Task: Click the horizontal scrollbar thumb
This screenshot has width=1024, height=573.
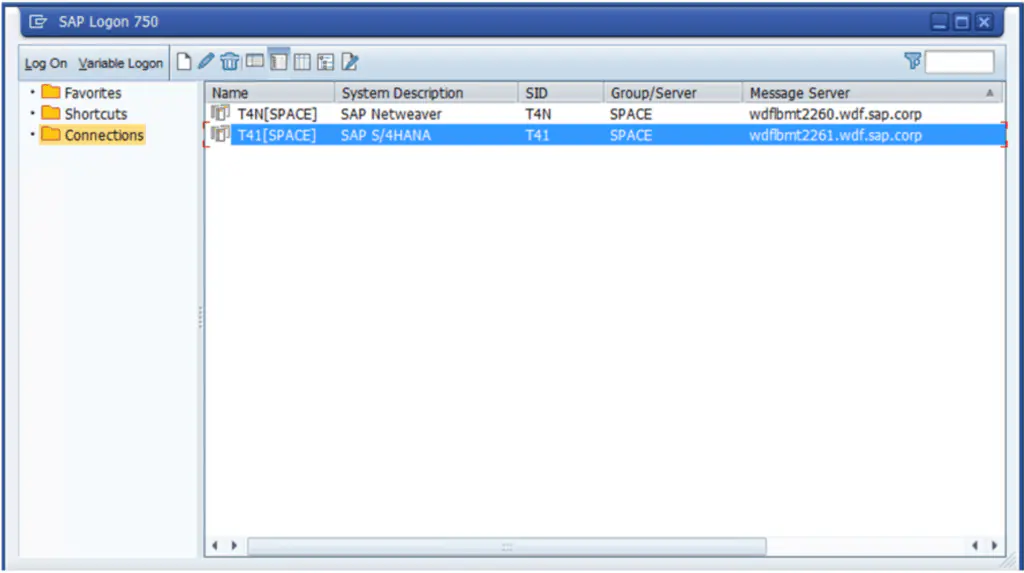Action: click(507, 546)
